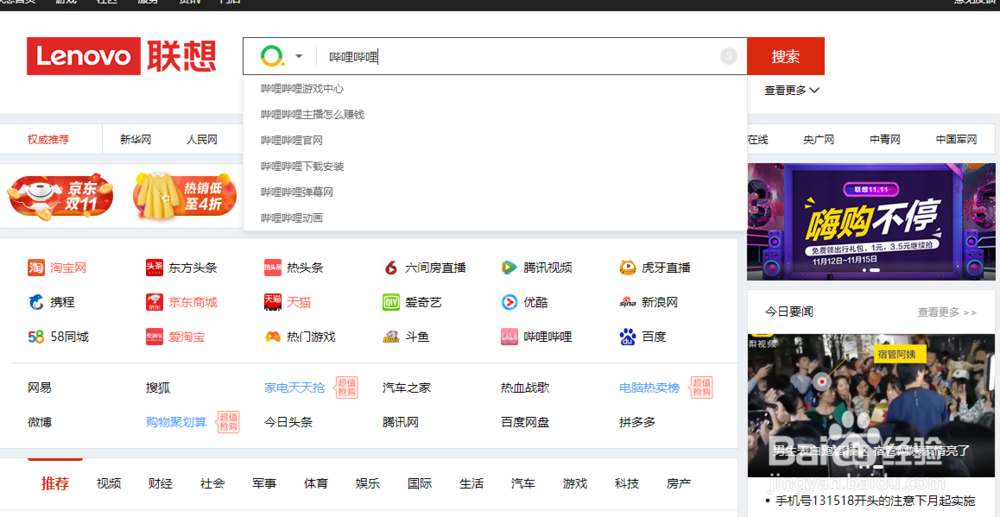Screen dimensions: 1000x517
Task: Click the 东方头条 icon
Action: point(154,268)
